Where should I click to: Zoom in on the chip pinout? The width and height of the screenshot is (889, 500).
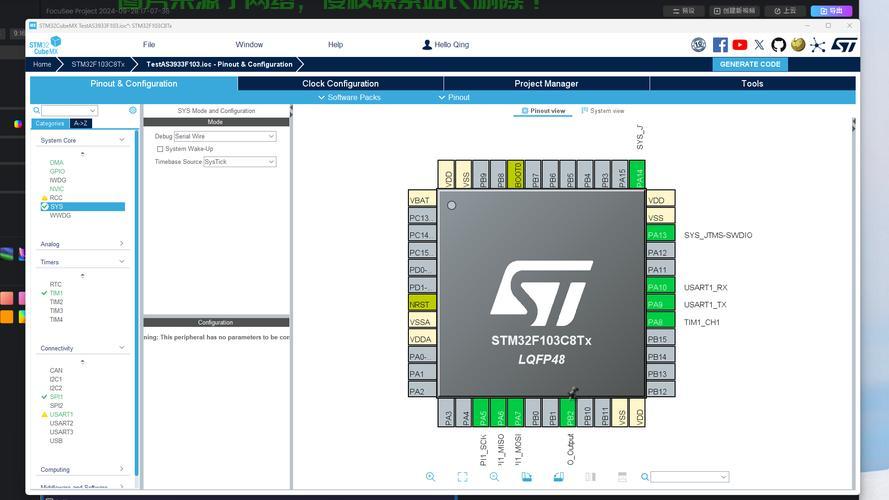point(430,478)
